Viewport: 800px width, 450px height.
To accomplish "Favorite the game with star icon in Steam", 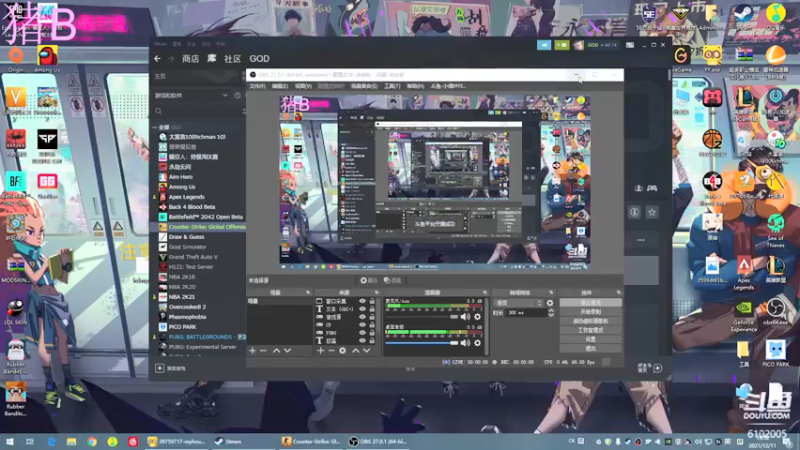I will click(652, 212).
